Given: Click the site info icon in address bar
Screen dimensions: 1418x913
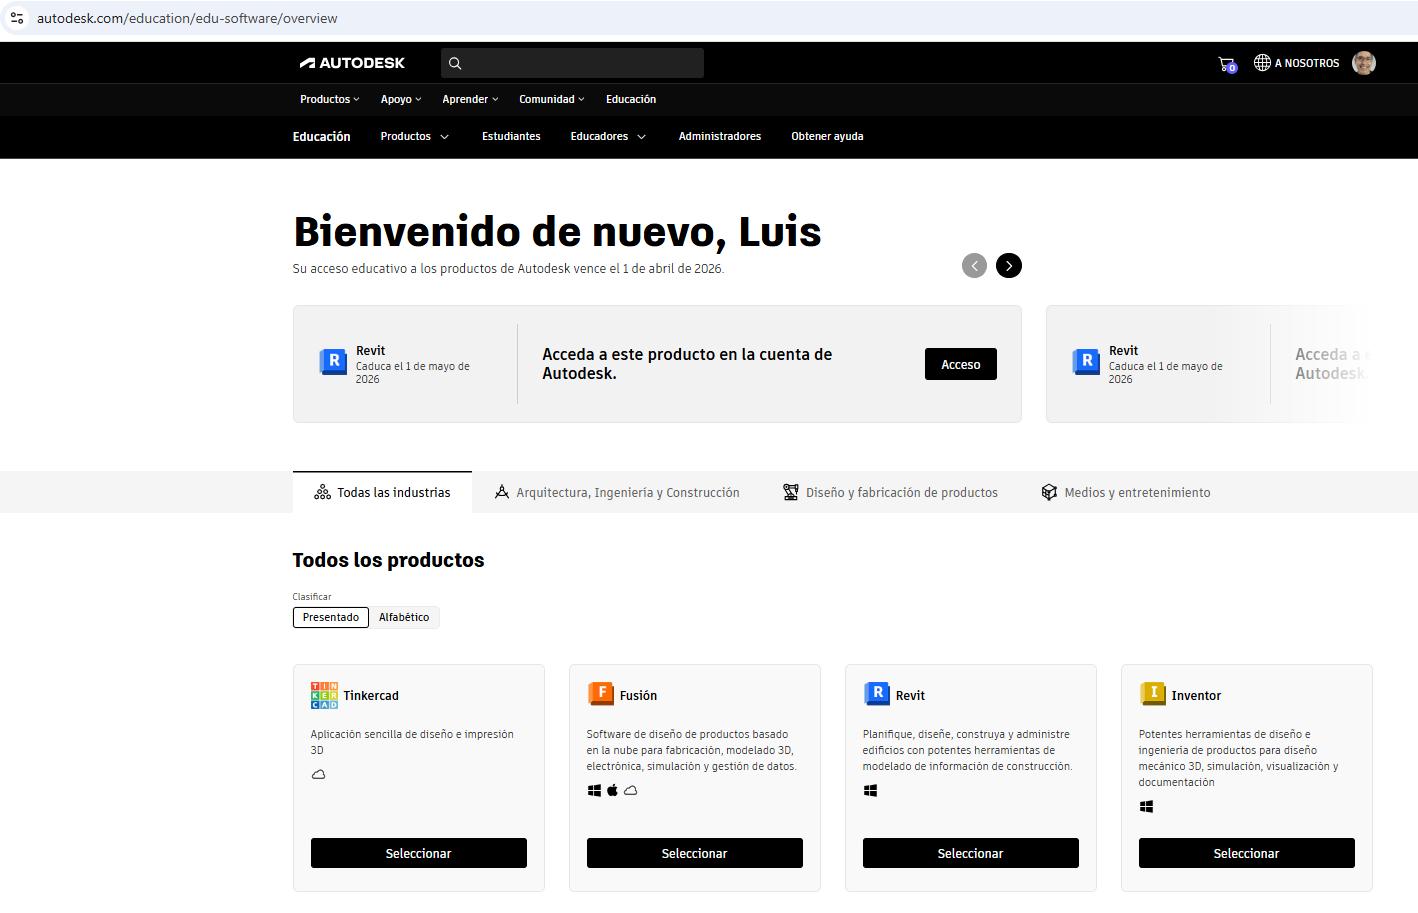Looking at the screenshot, I should coord(17,18).
